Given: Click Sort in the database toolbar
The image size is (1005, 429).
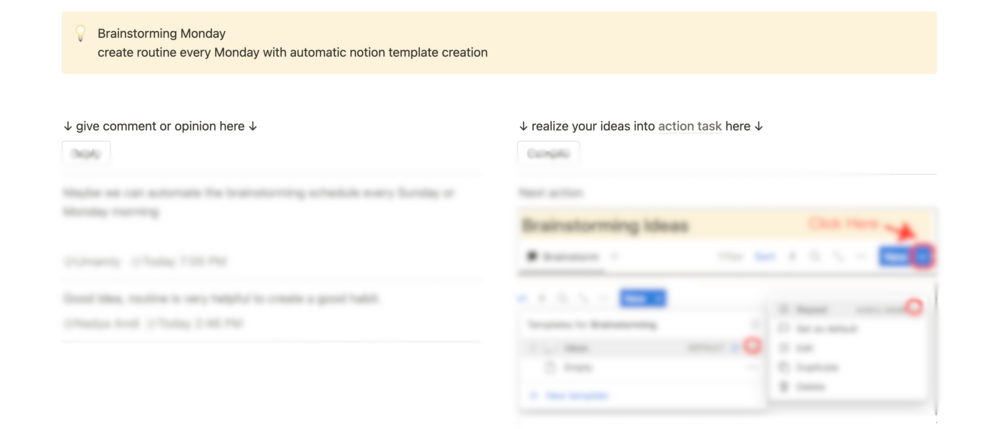Looking at the screenshot, I should 765,257.
